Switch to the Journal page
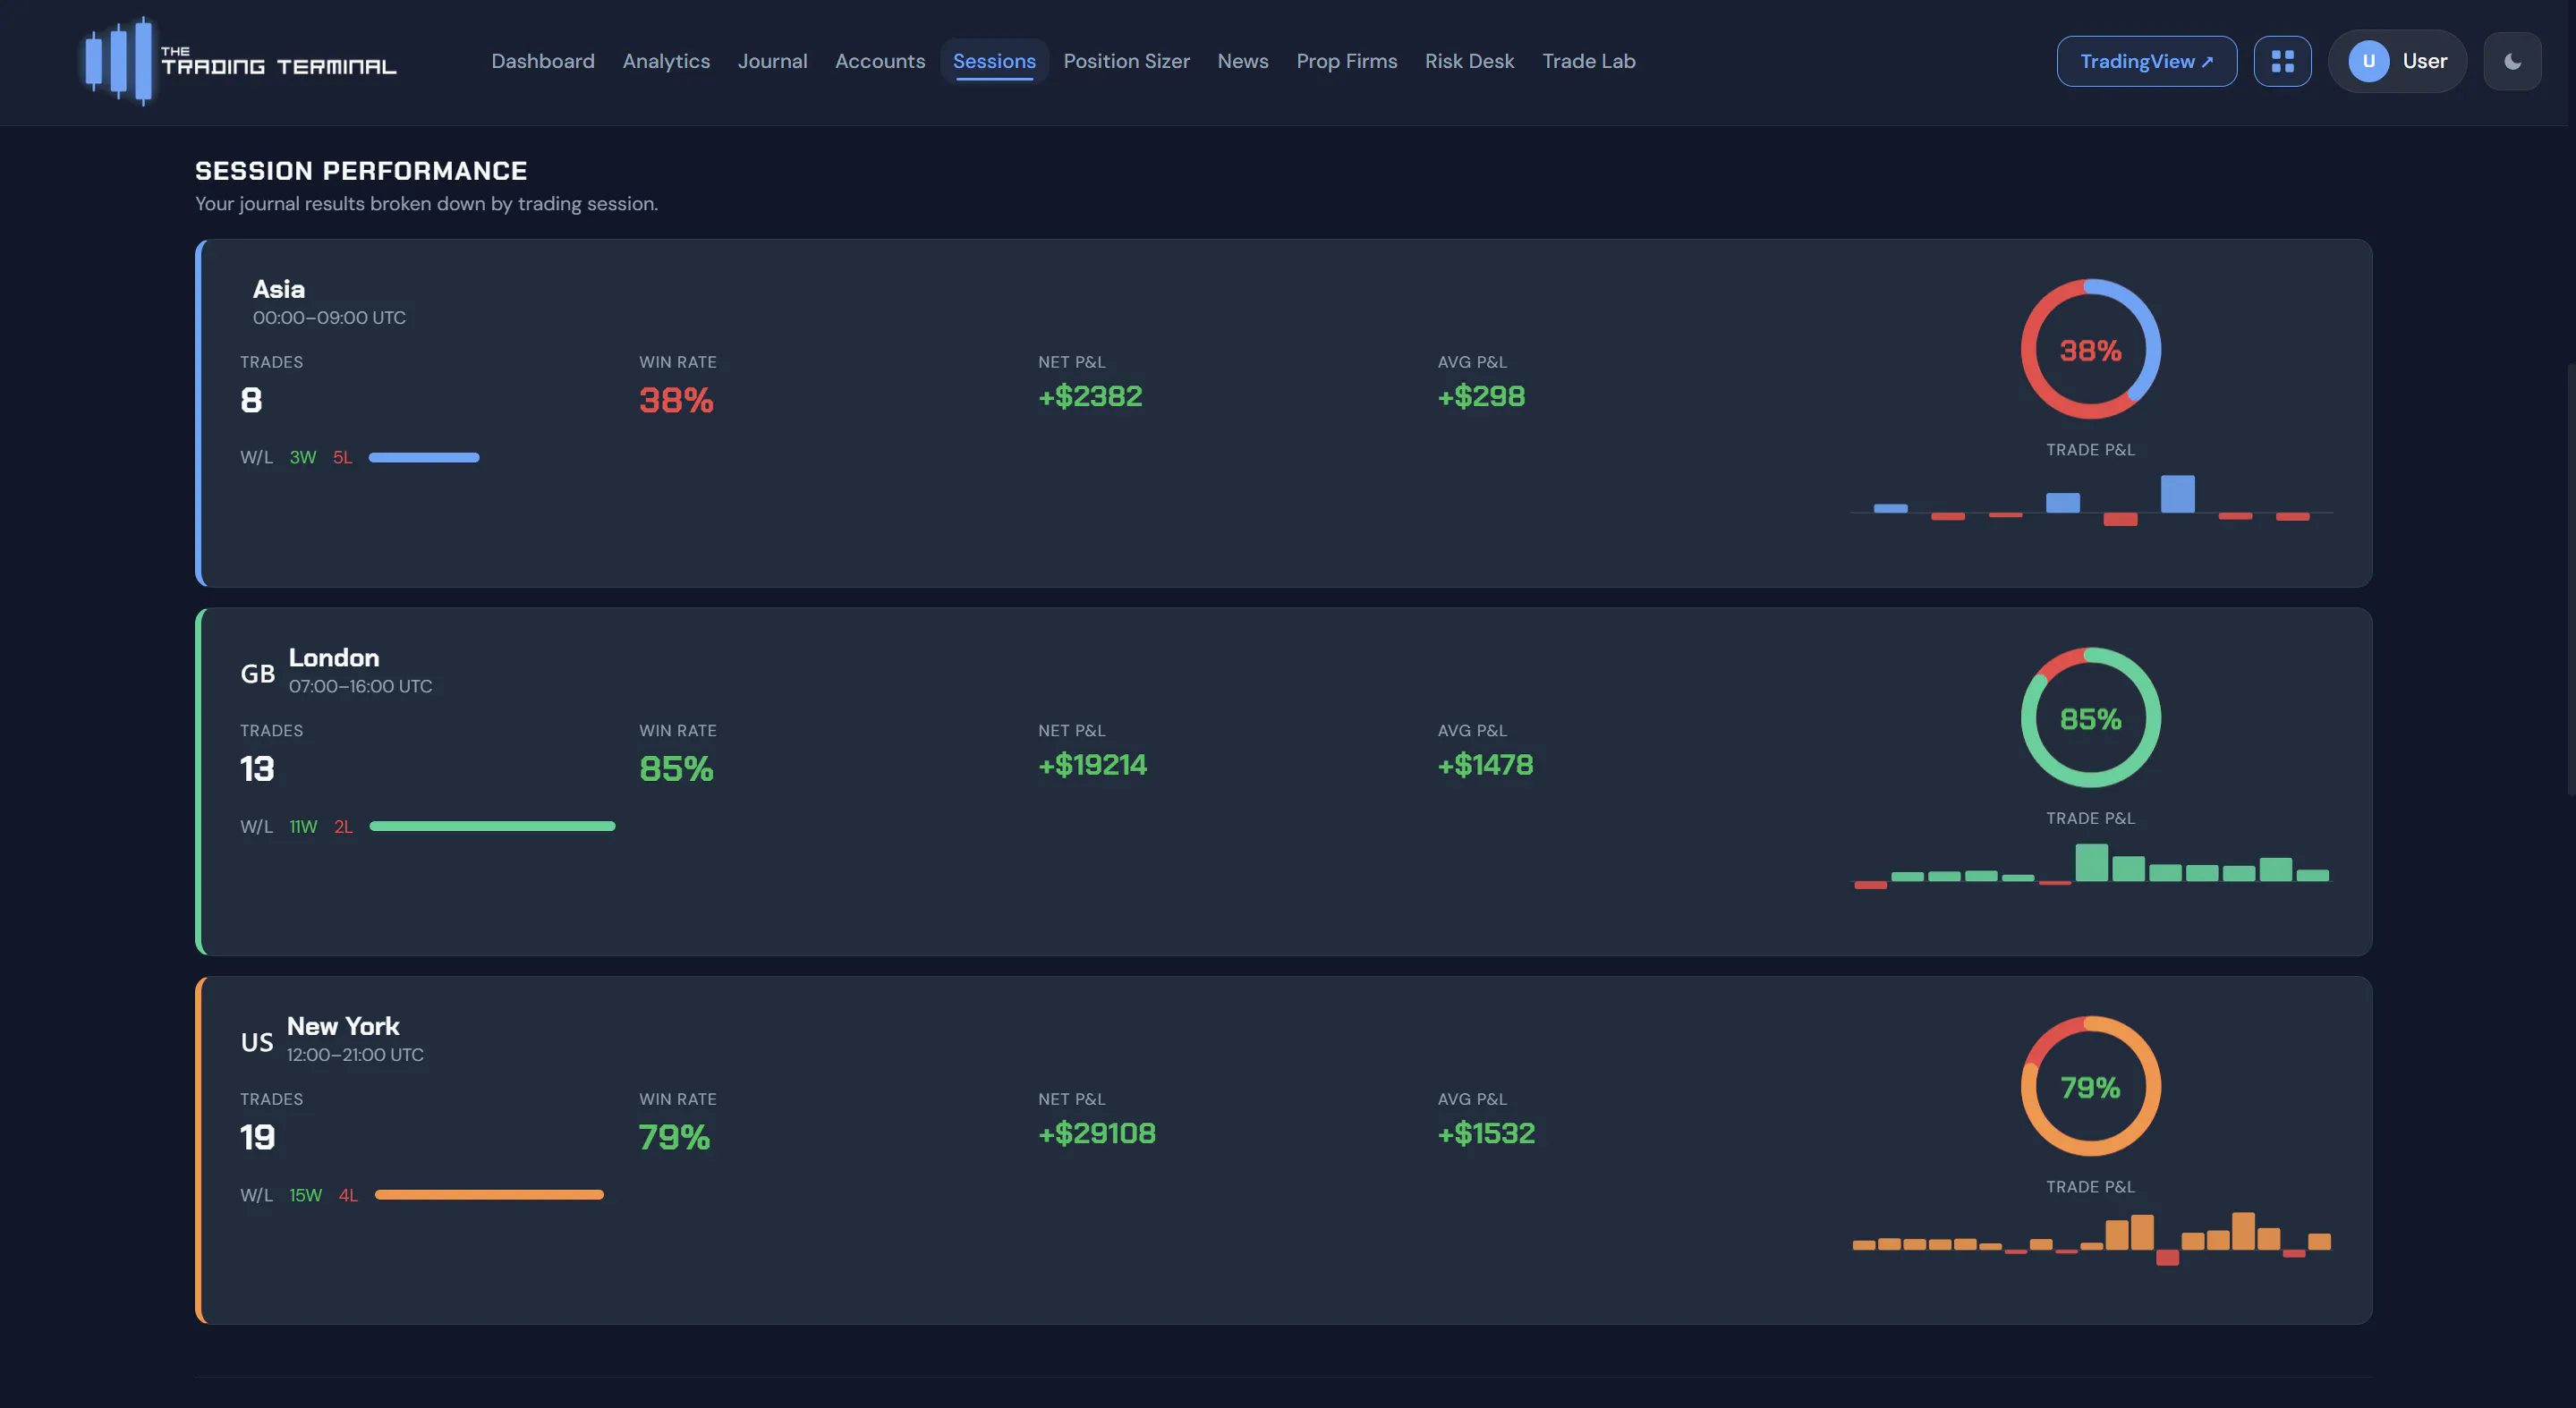The image size is (2576, 1408). 772,61
